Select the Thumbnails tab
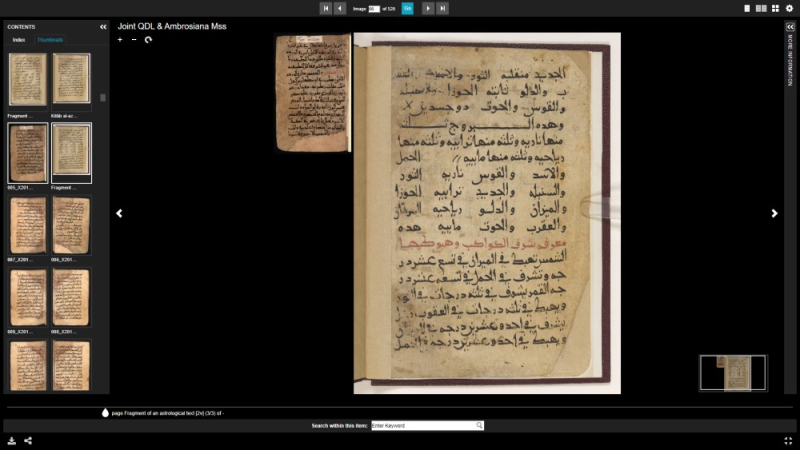 pyautogui.click(x=50, y=40)
